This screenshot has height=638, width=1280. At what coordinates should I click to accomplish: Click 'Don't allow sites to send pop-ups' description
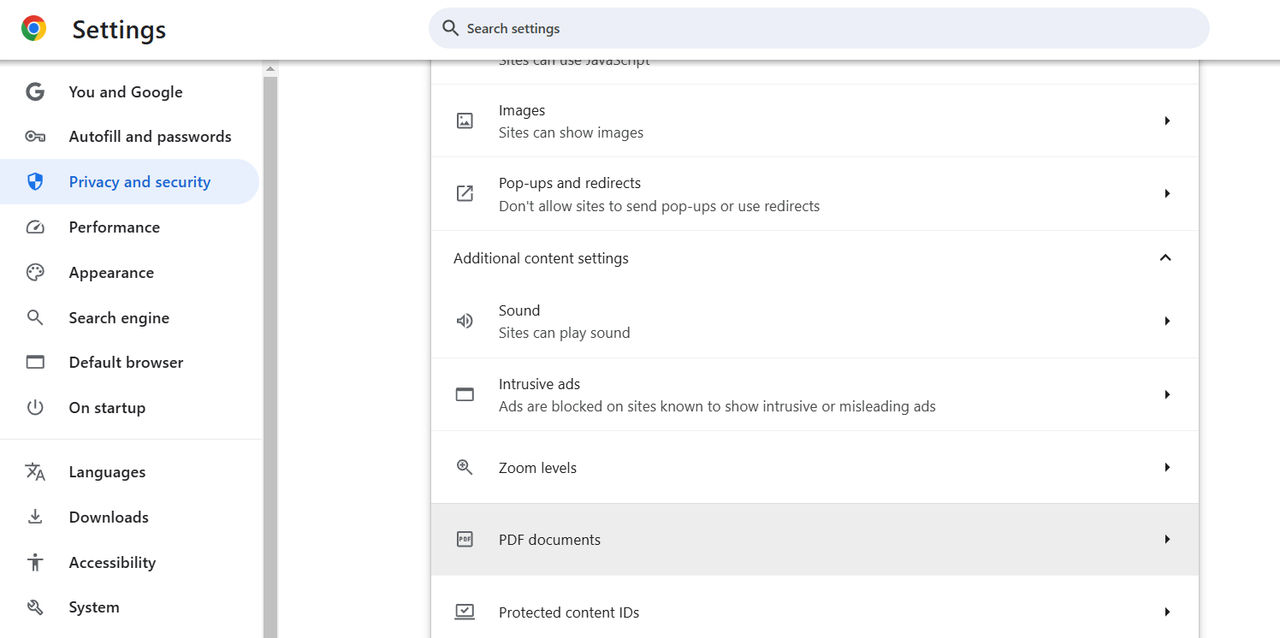click(659, 206)
